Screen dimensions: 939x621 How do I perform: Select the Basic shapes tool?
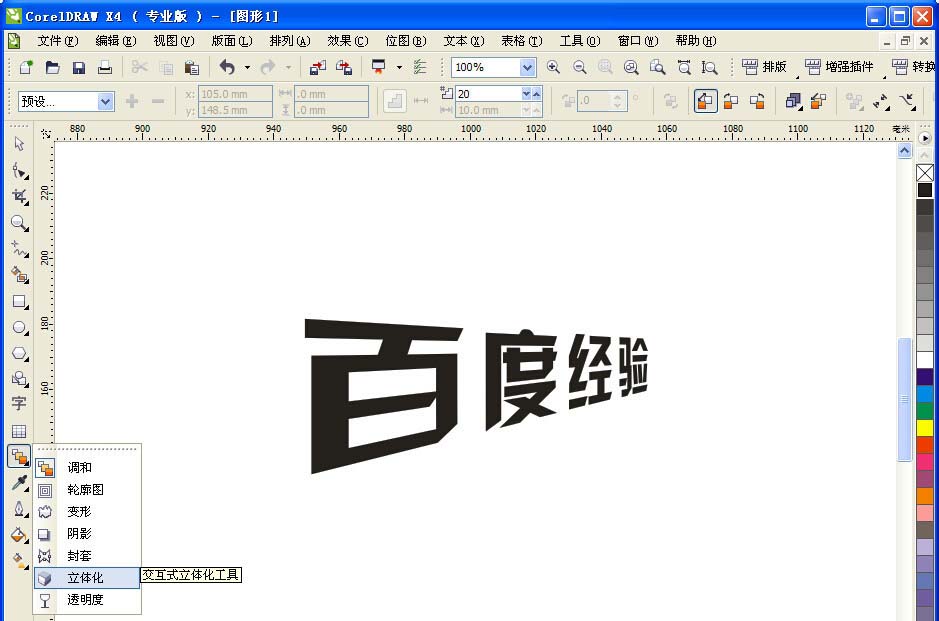pos(19,378)
